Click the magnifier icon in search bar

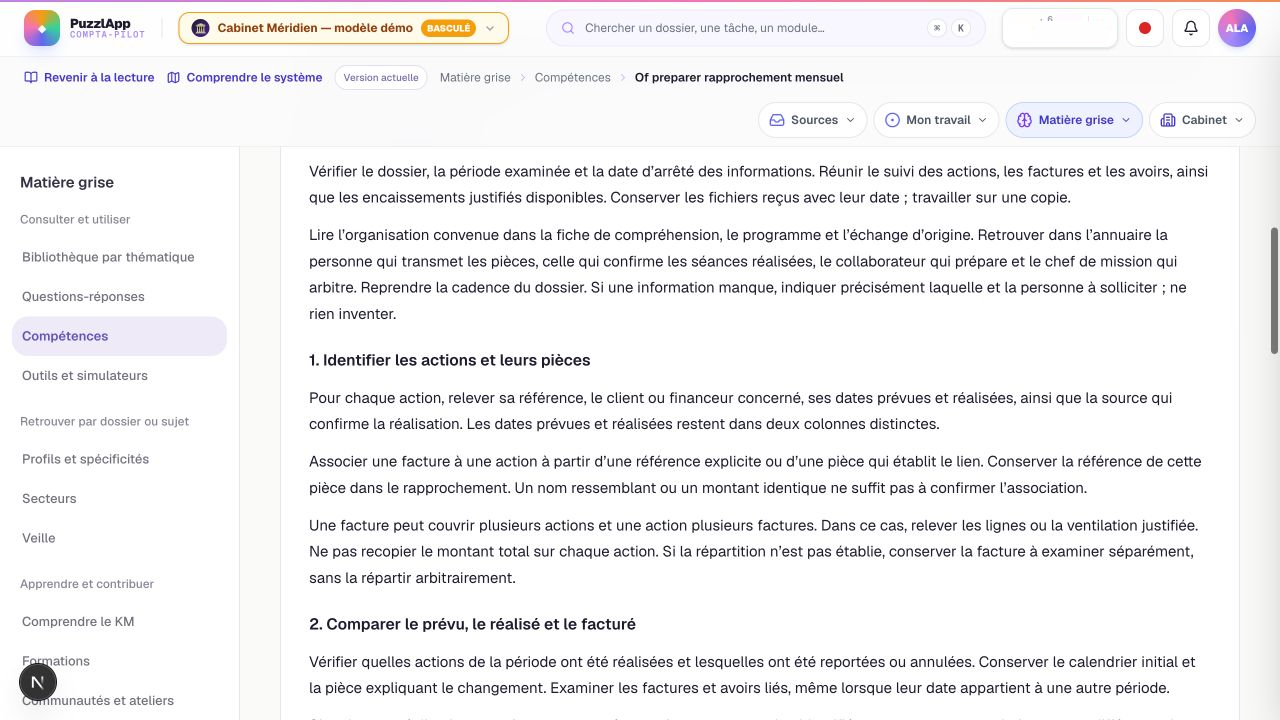tap(568, 28)
